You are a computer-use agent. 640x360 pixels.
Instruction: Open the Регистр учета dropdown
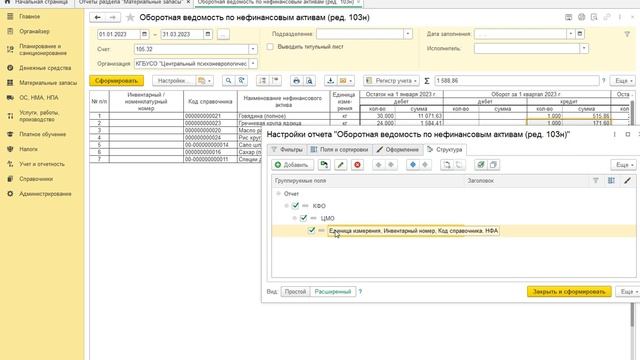[391, 81]
